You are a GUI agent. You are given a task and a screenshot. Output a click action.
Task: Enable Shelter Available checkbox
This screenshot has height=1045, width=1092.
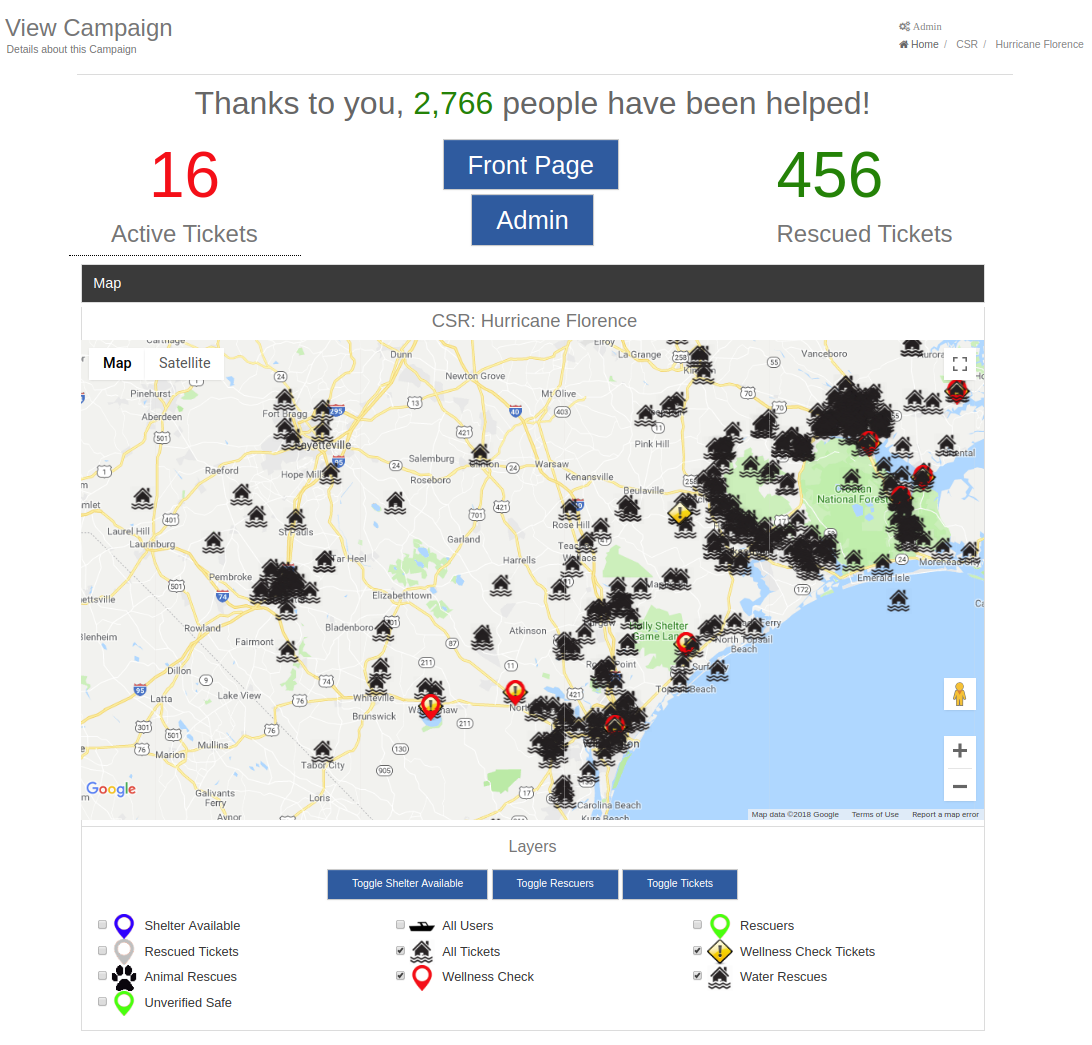[102, 925]
